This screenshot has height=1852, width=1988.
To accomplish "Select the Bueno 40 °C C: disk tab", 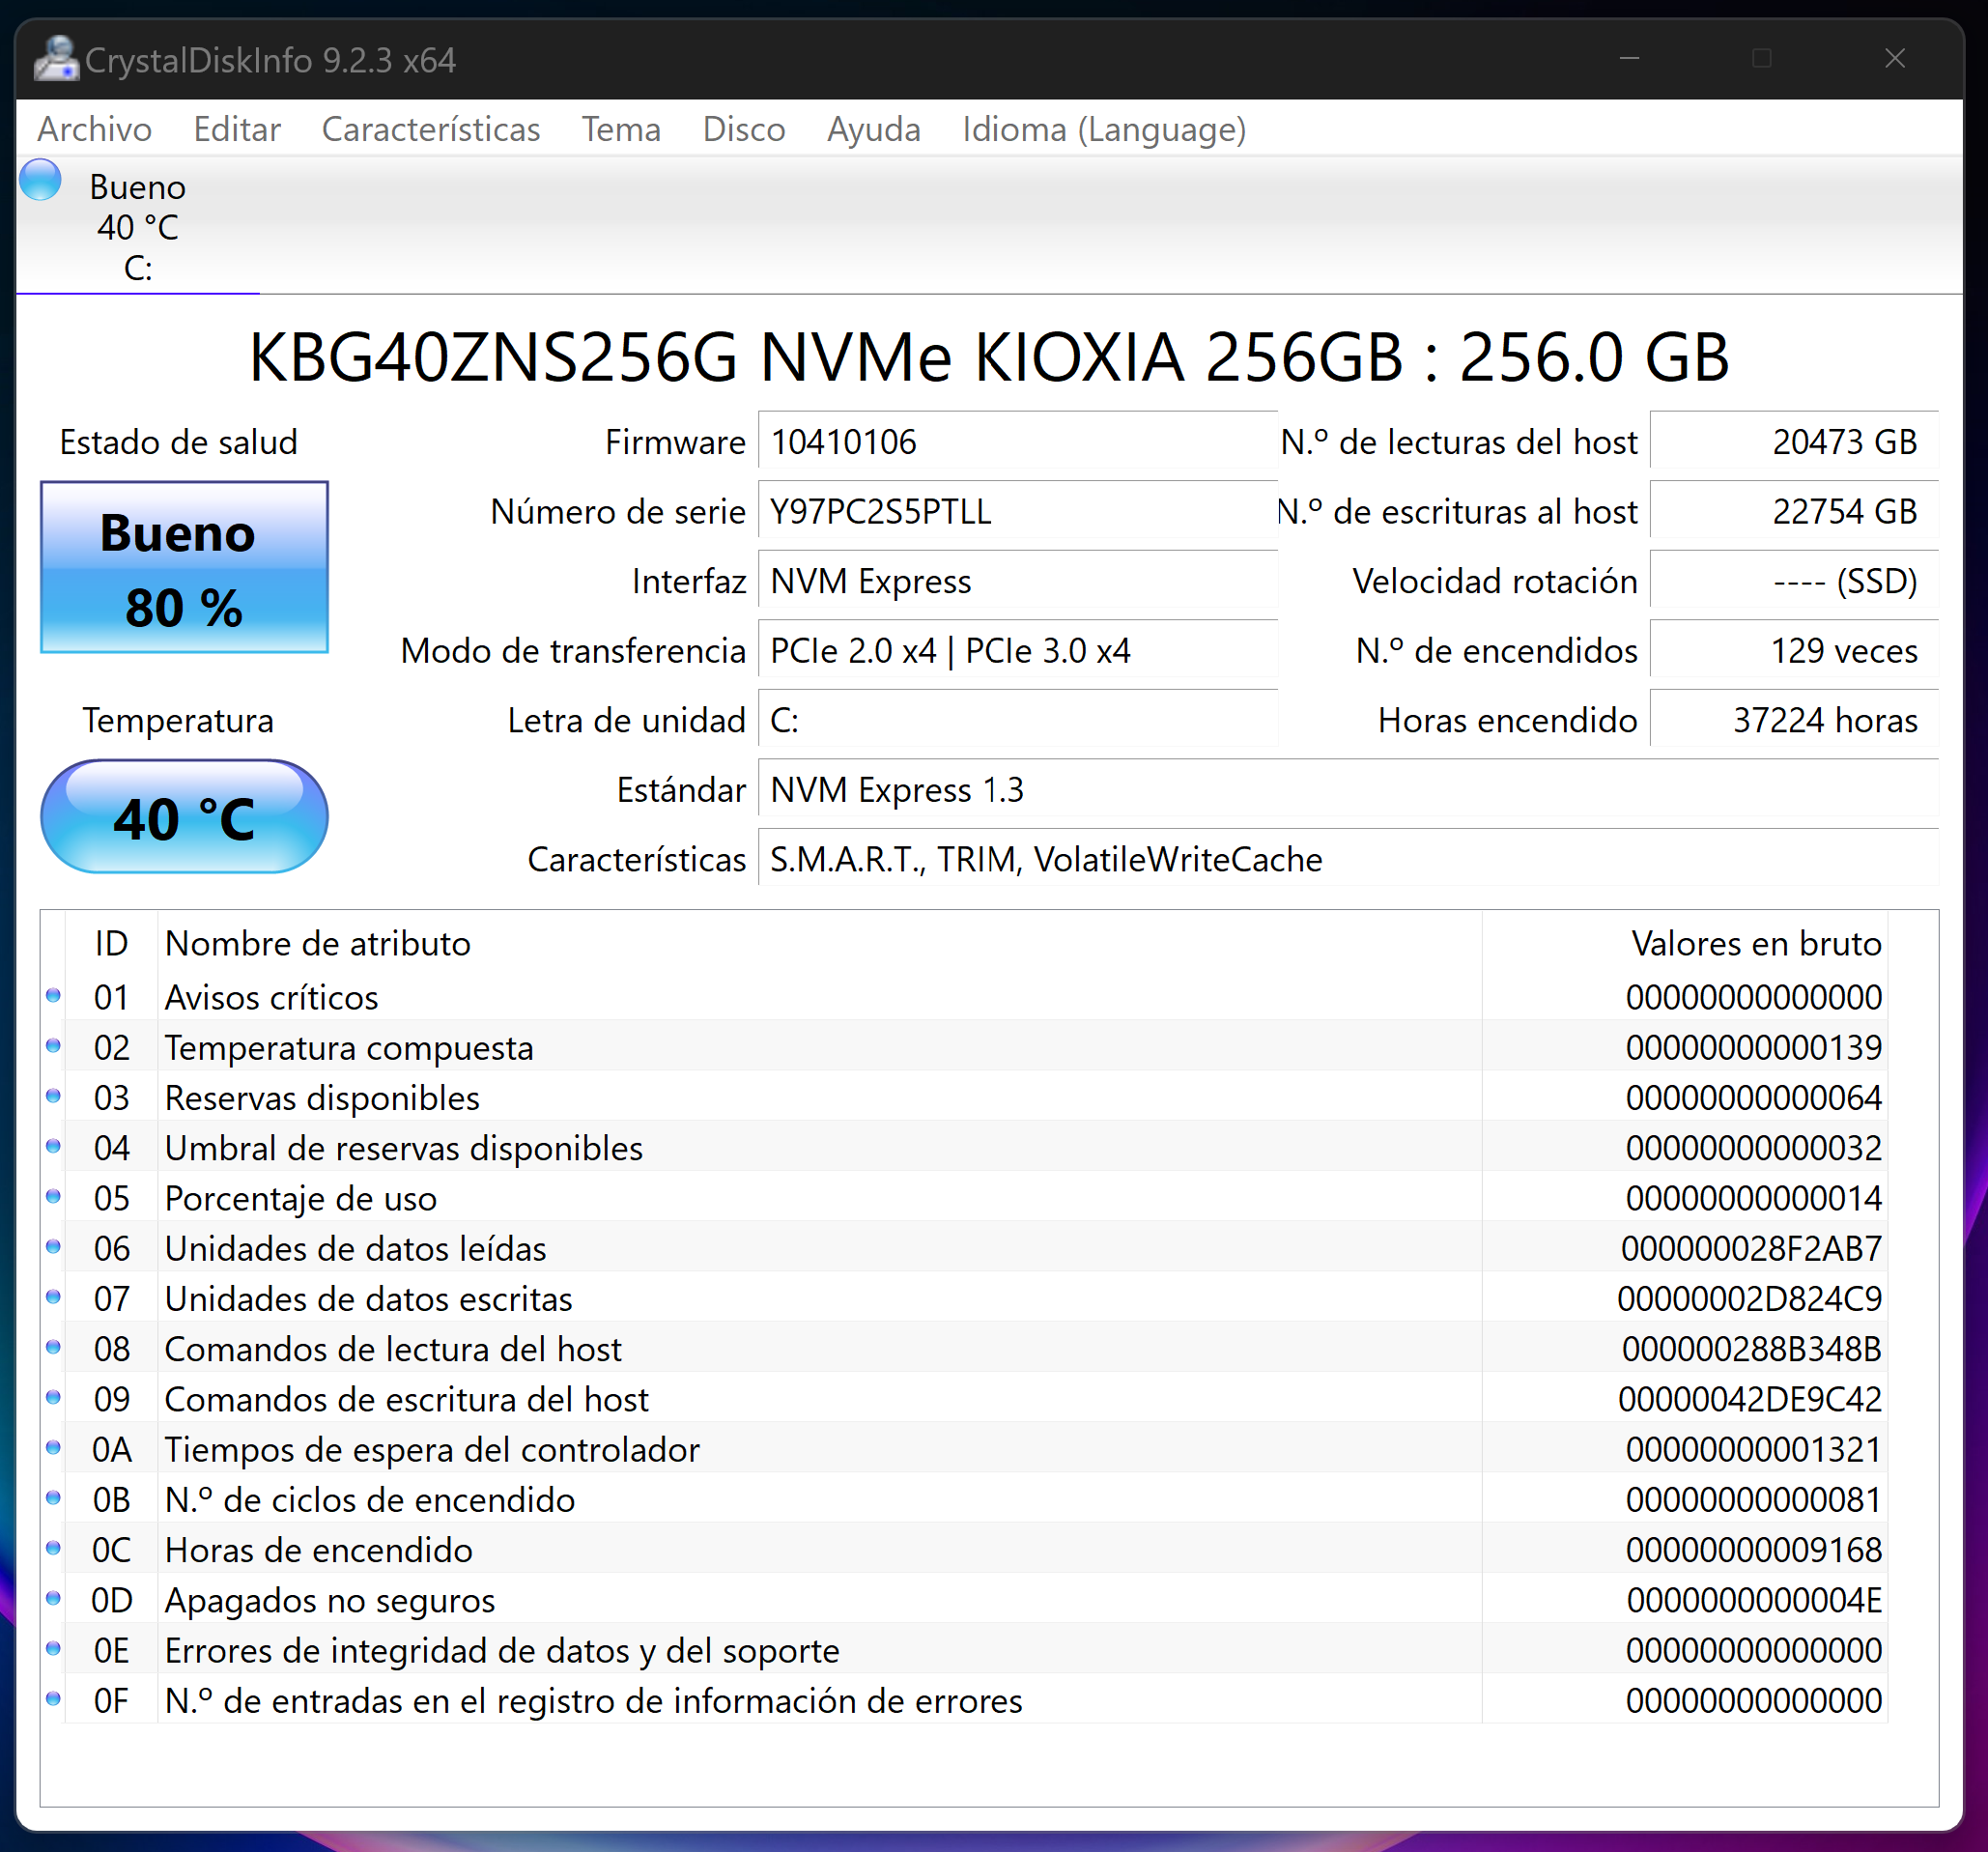I will 138,227.
